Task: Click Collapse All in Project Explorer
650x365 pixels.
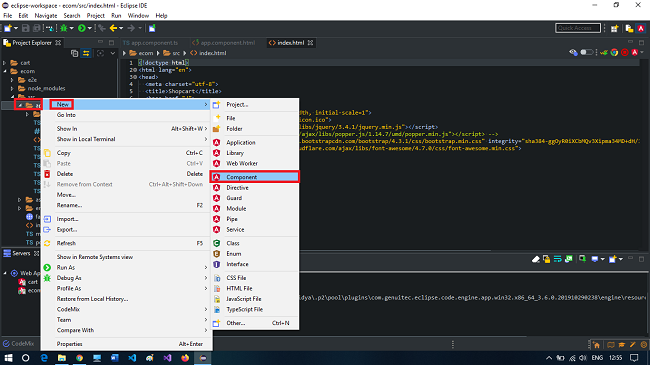Action: [x=75, y=53]
